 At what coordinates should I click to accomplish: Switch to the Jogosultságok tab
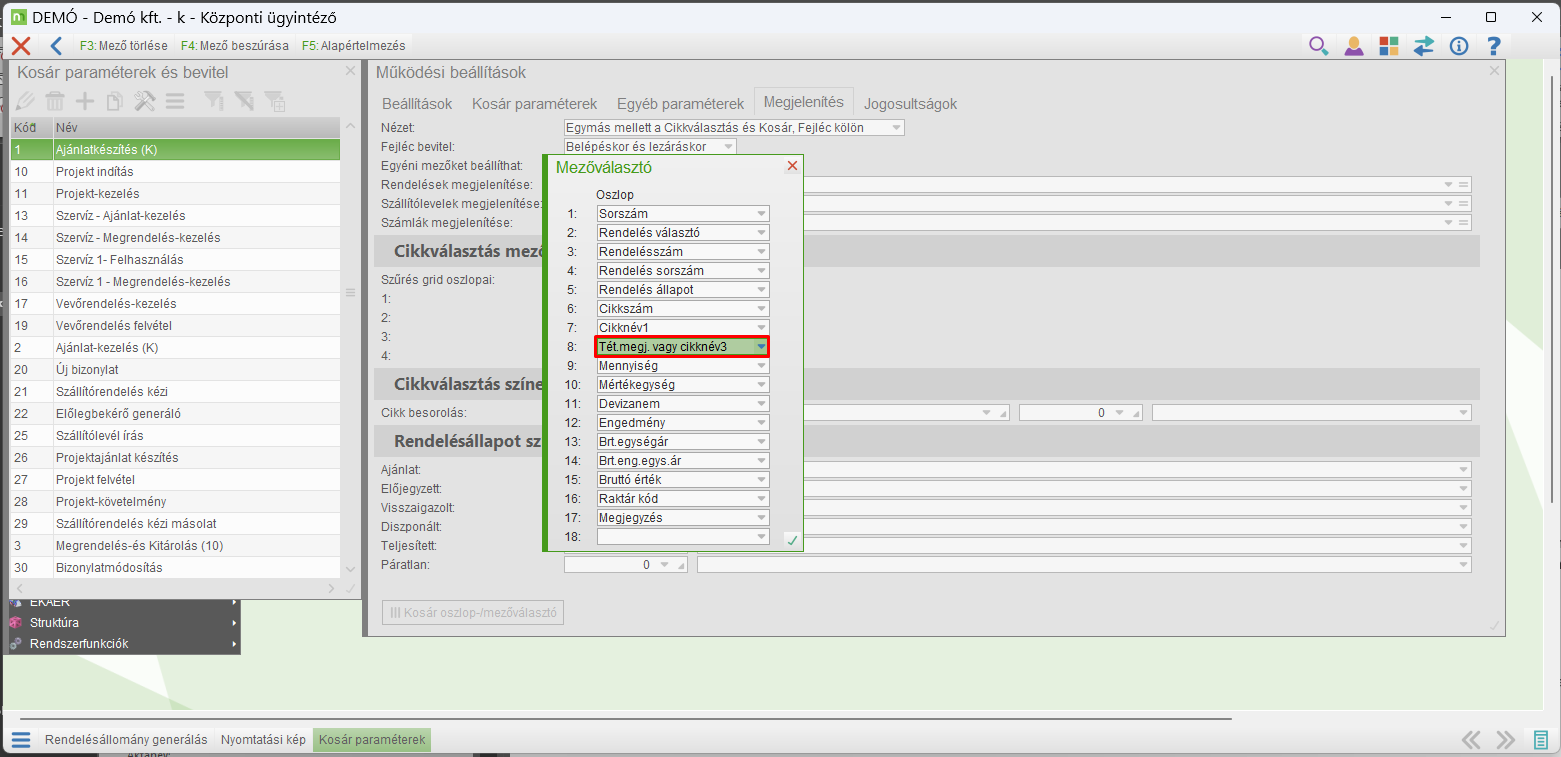coord(911,104)
